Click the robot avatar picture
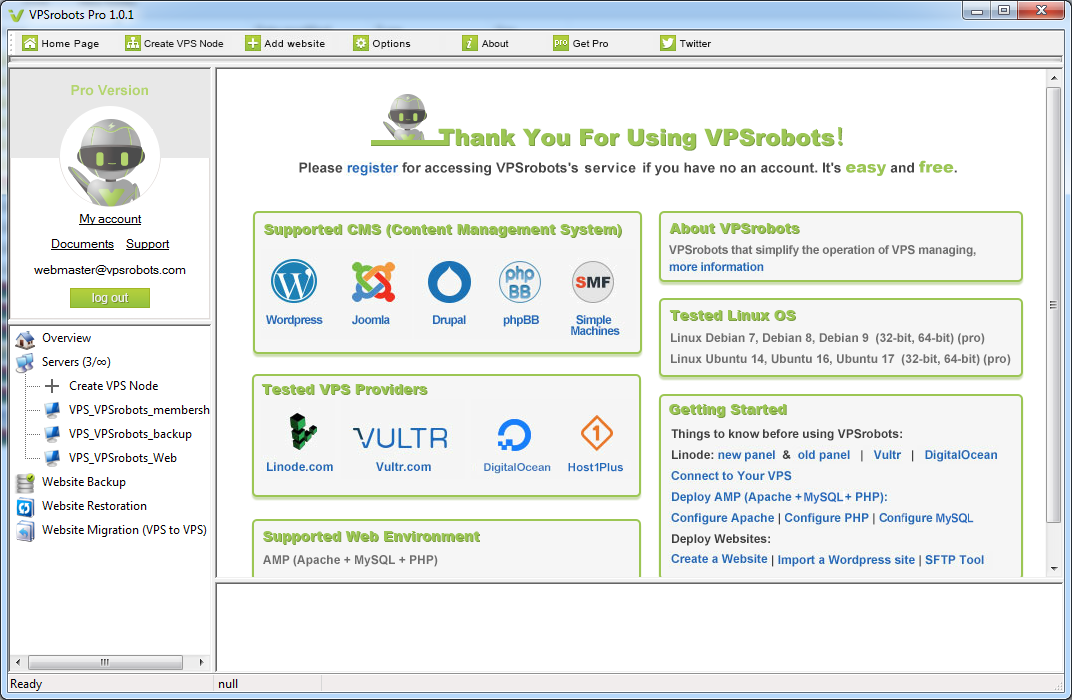This screenshot has height=700, width=1072. pos(110,158)
